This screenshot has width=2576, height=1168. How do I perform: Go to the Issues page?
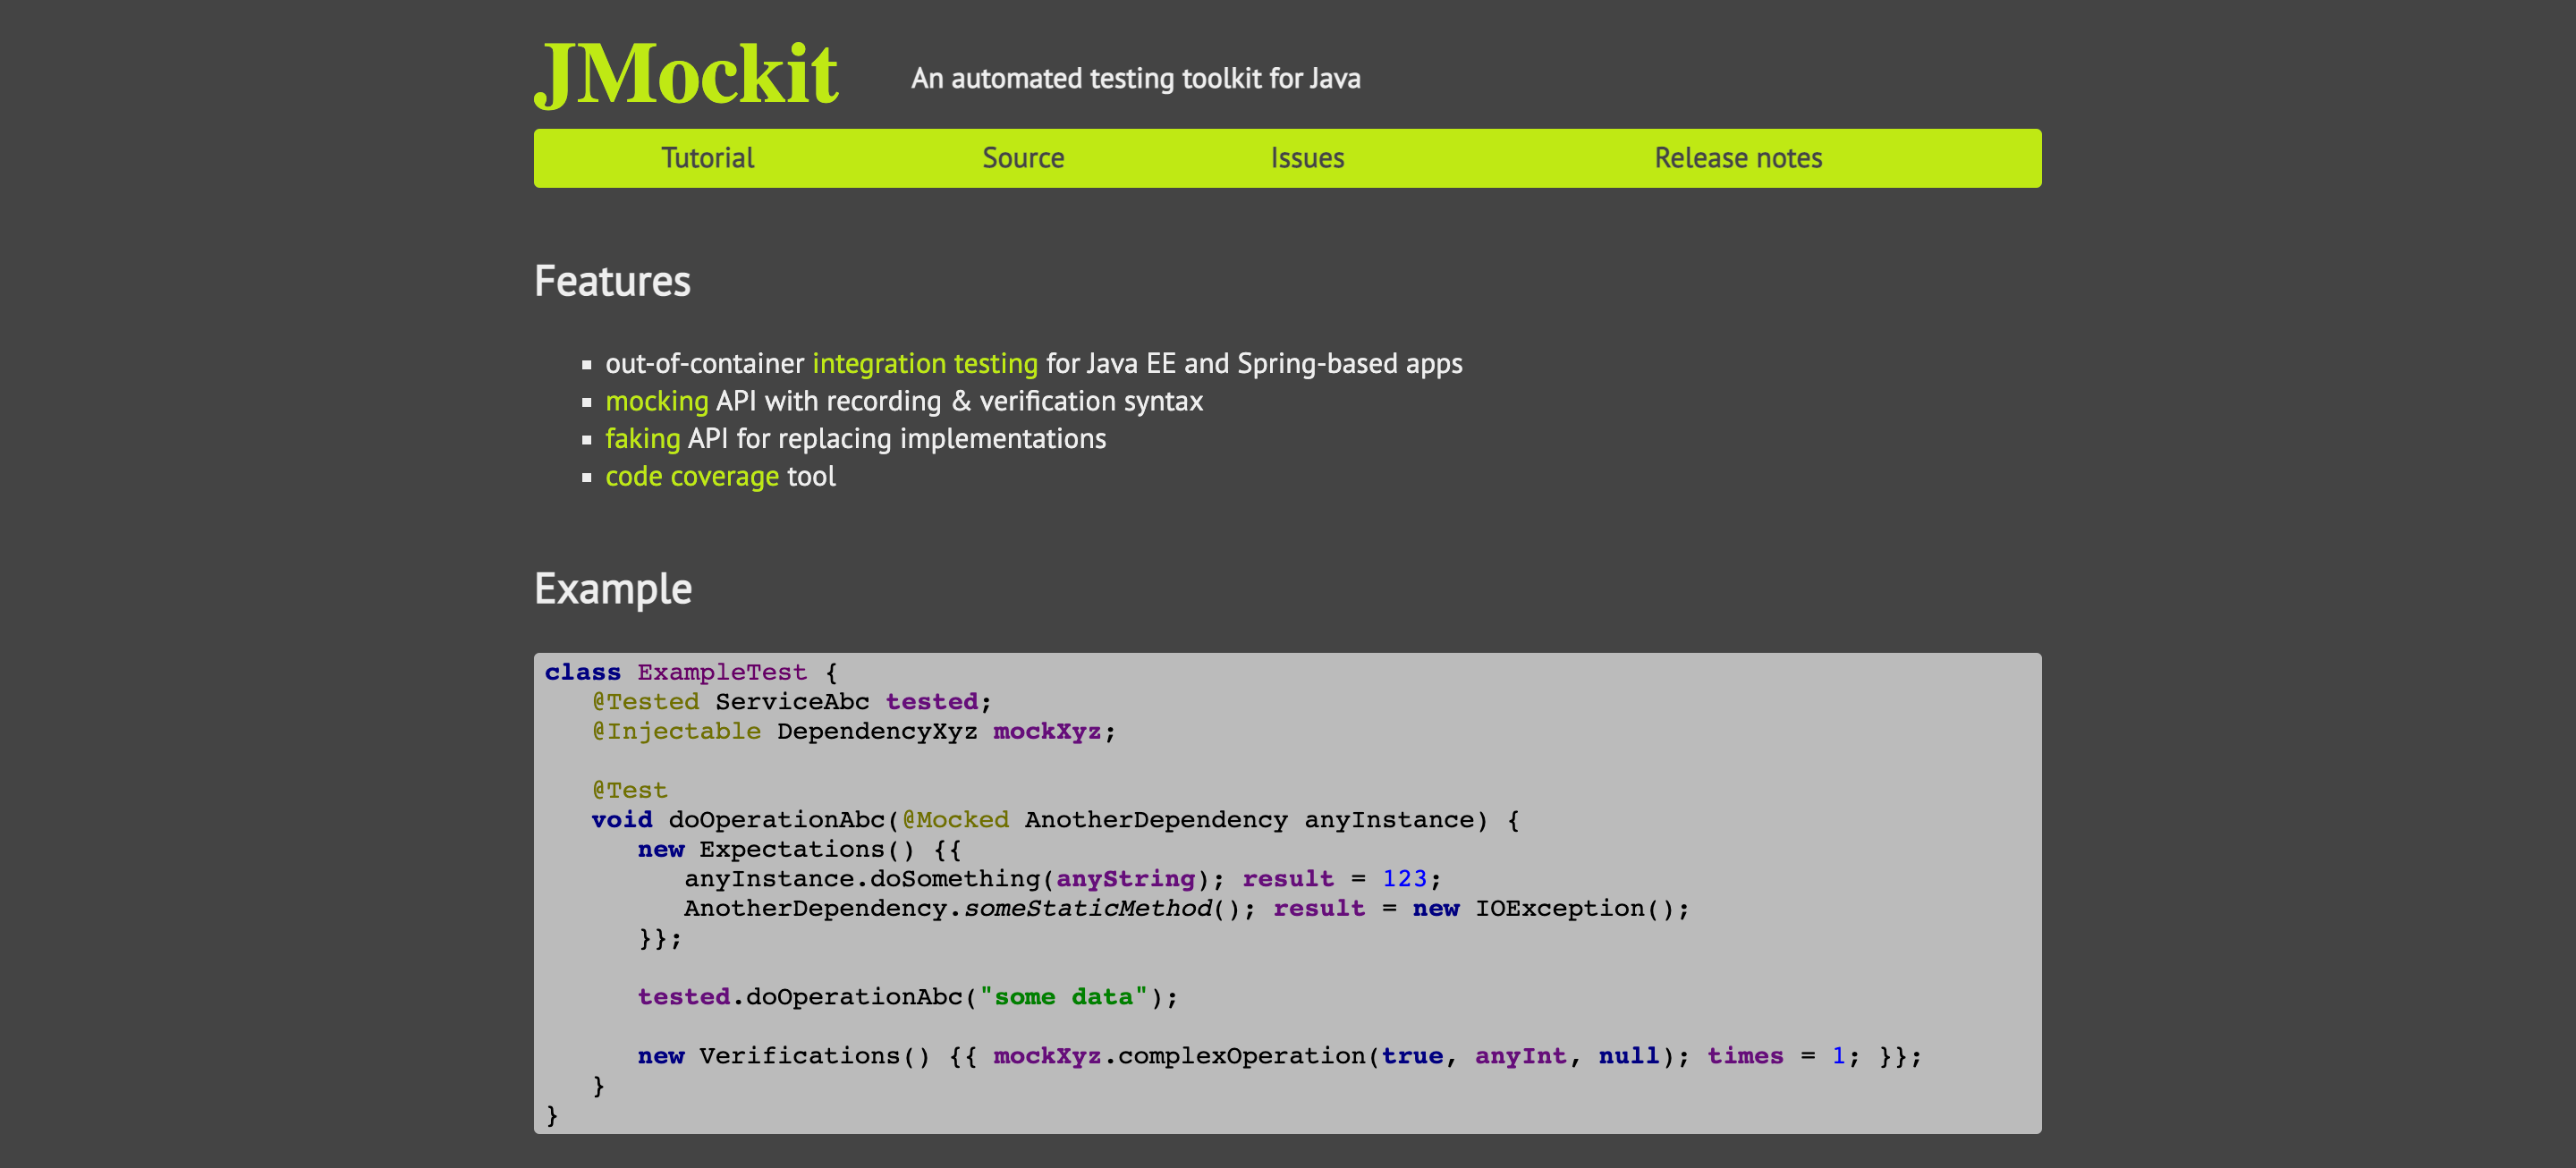1307,158
